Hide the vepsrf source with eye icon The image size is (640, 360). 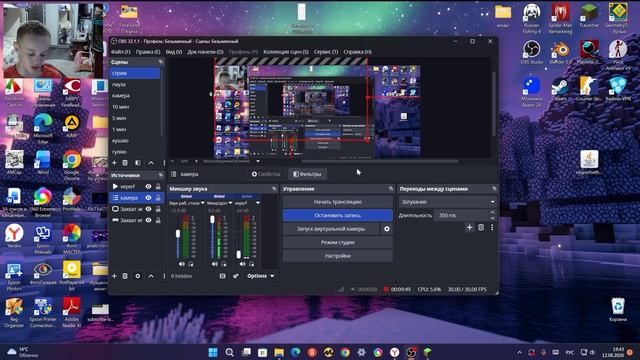[148, 187]
